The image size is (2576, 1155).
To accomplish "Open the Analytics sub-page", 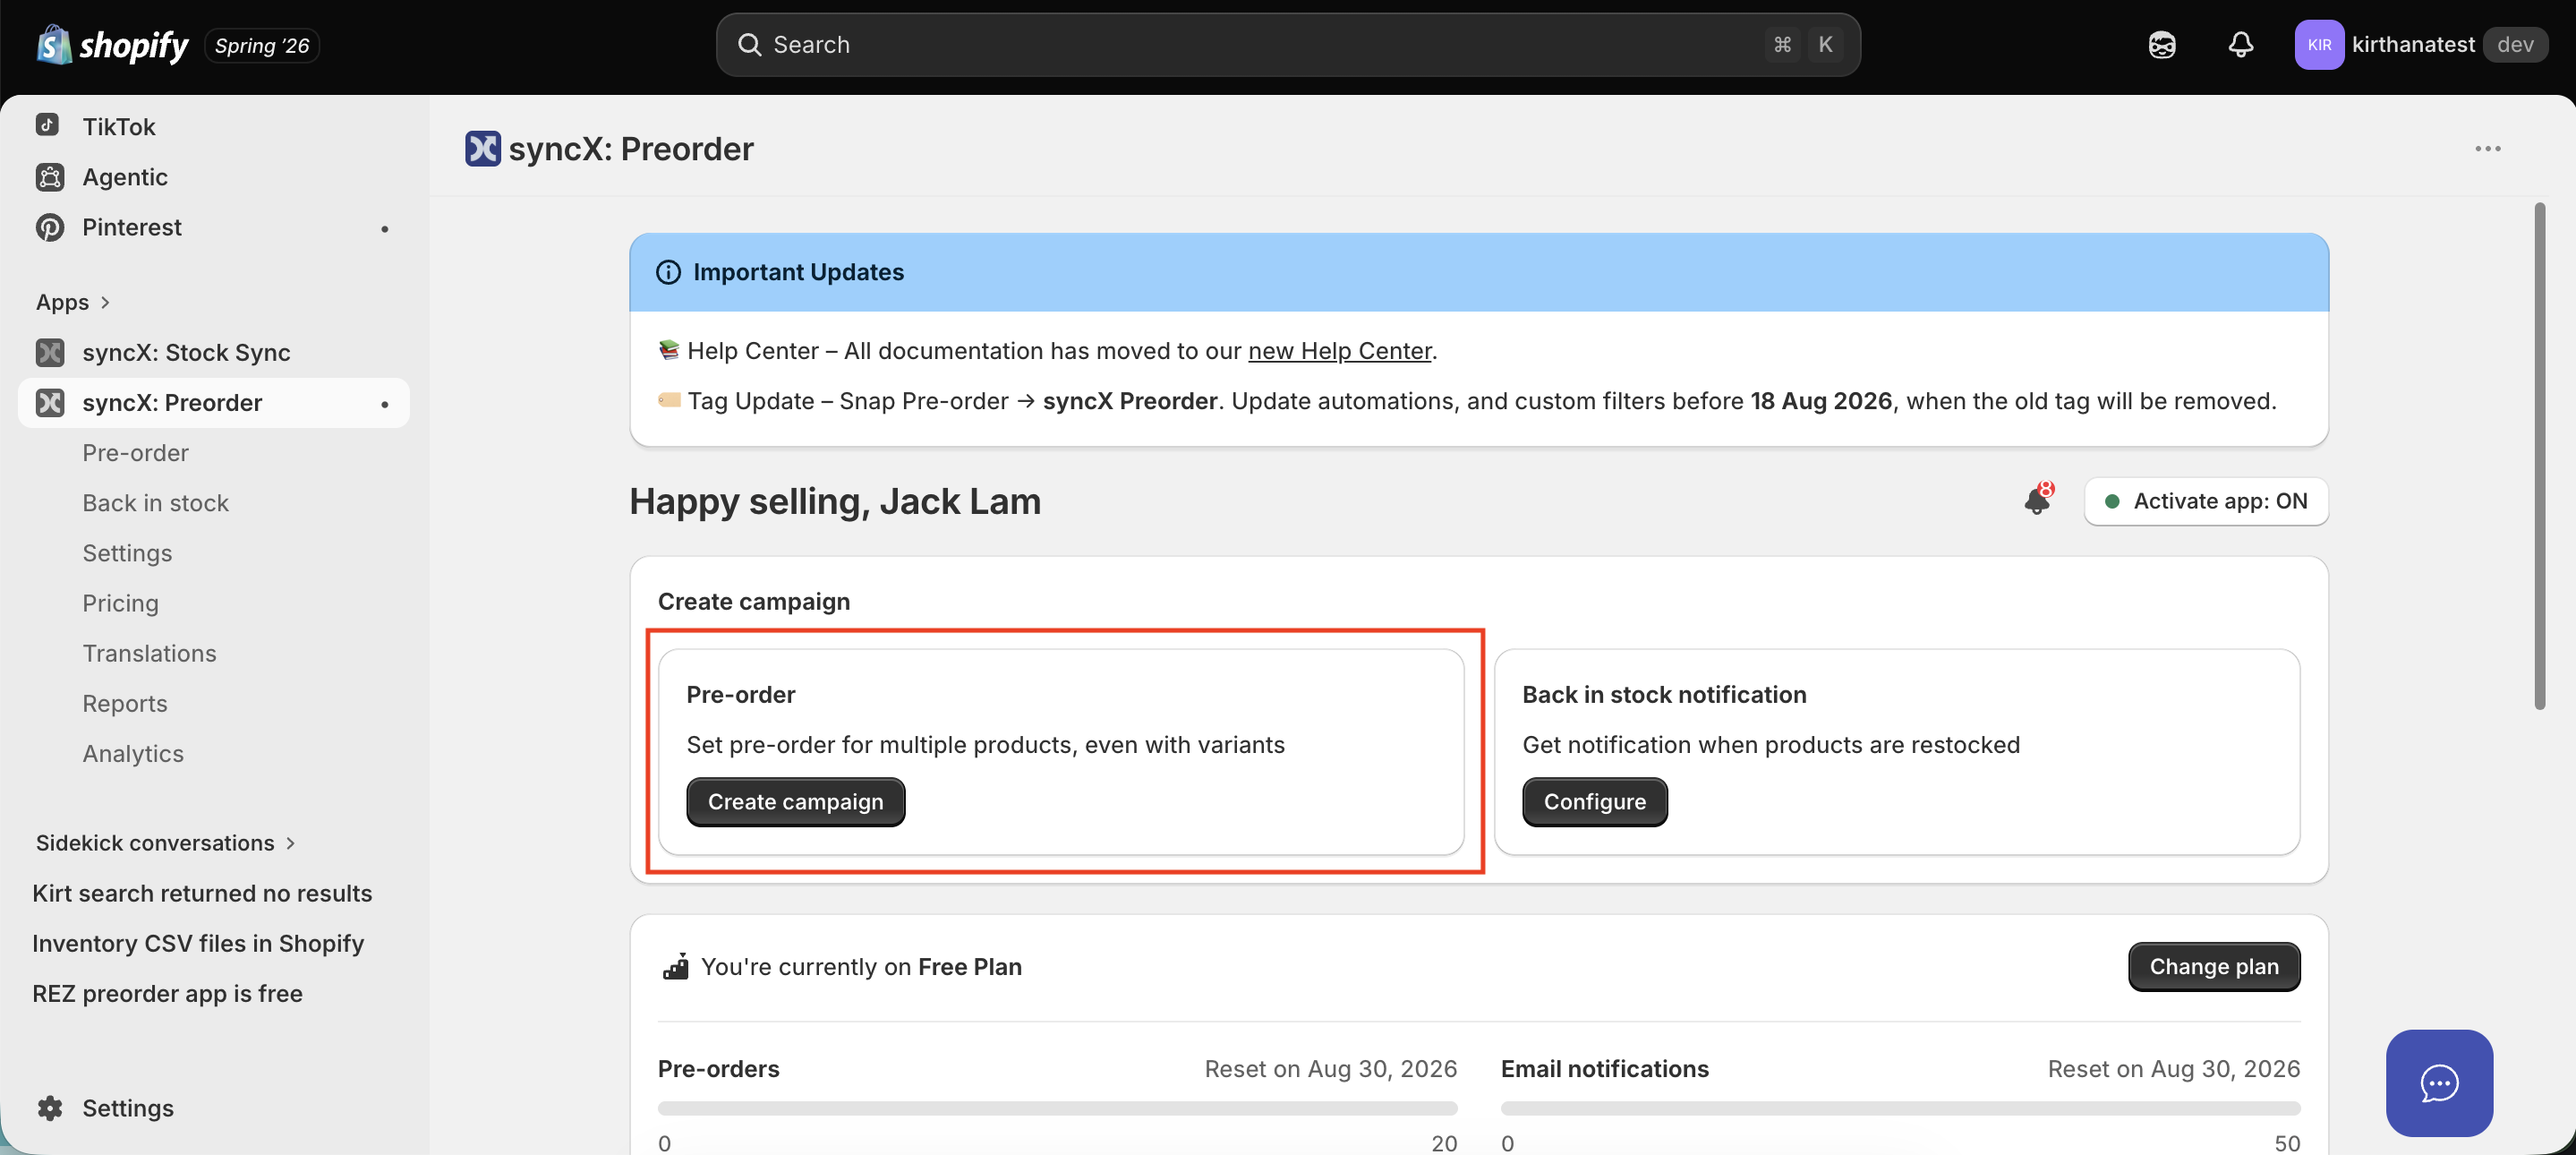I will point(133,753).
